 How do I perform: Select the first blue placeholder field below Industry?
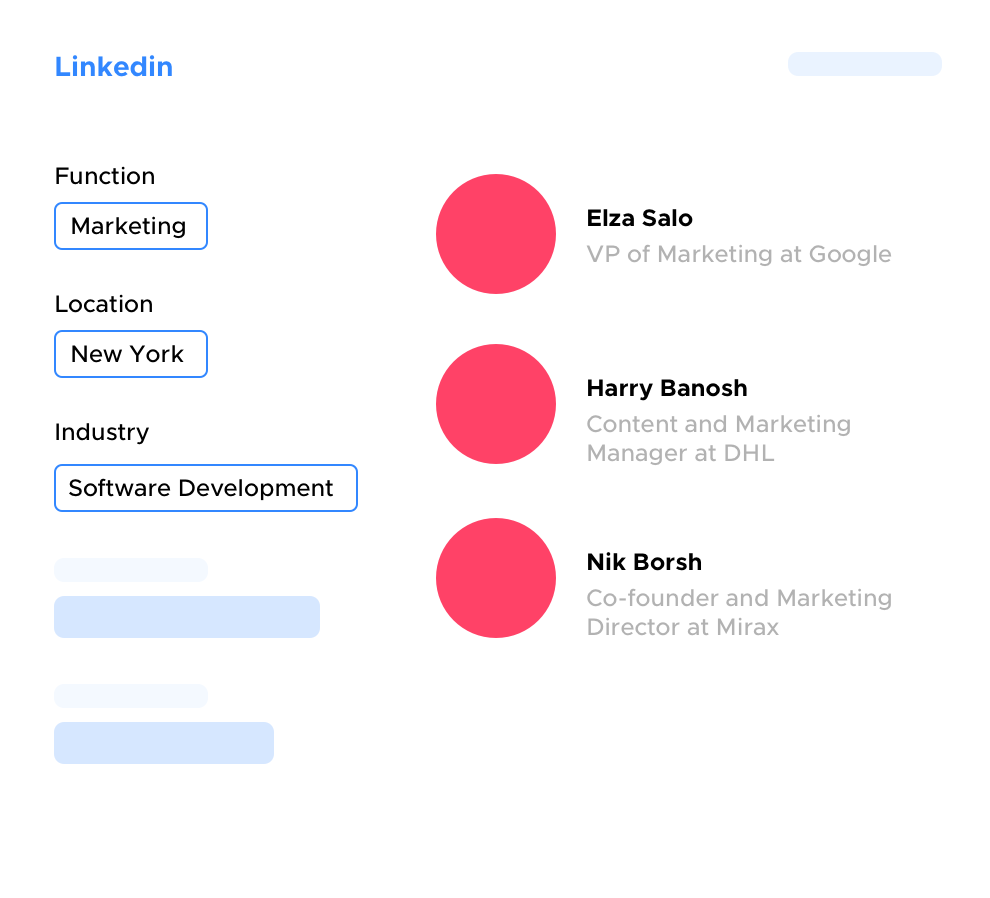(x=187, y=617)
